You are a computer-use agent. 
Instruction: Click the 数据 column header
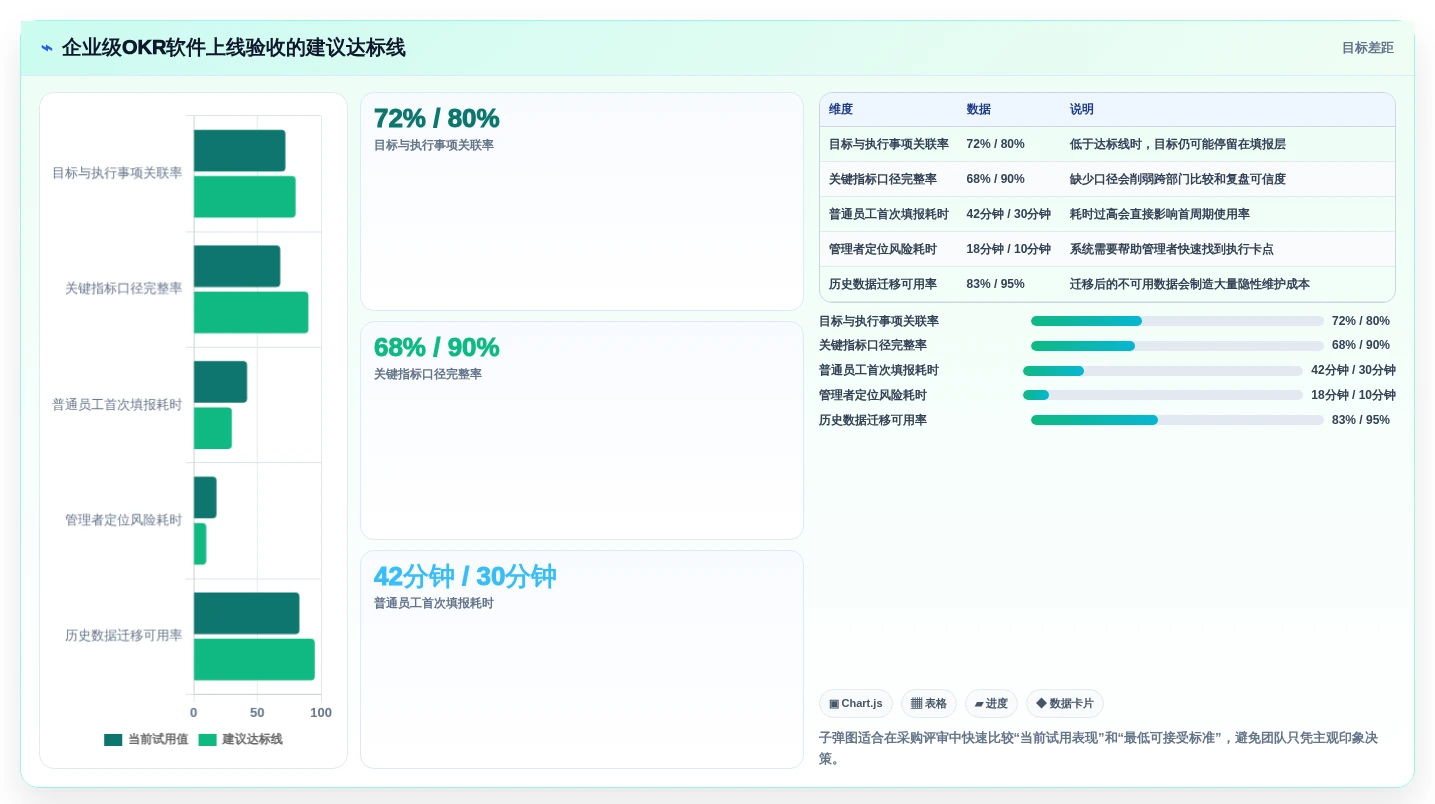pyautogui.click(x=978, y=109)
